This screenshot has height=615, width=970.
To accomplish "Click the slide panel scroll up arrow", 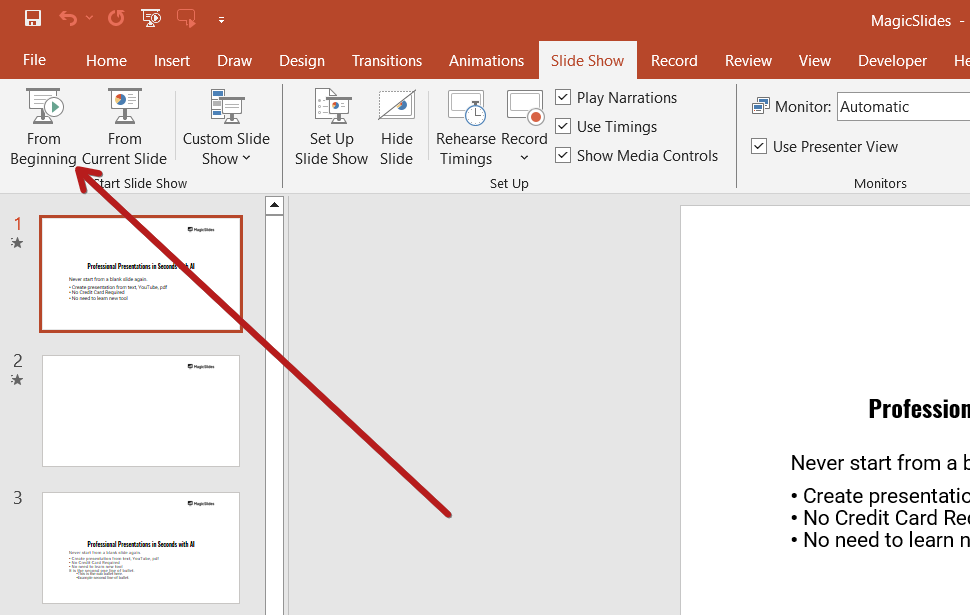I will [274, 205].
